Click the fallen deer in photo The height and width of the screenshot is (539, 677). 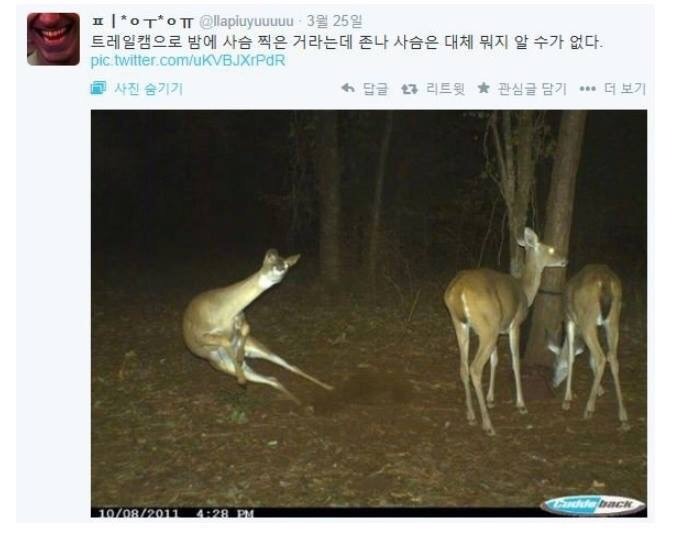(x=250, y=324)
